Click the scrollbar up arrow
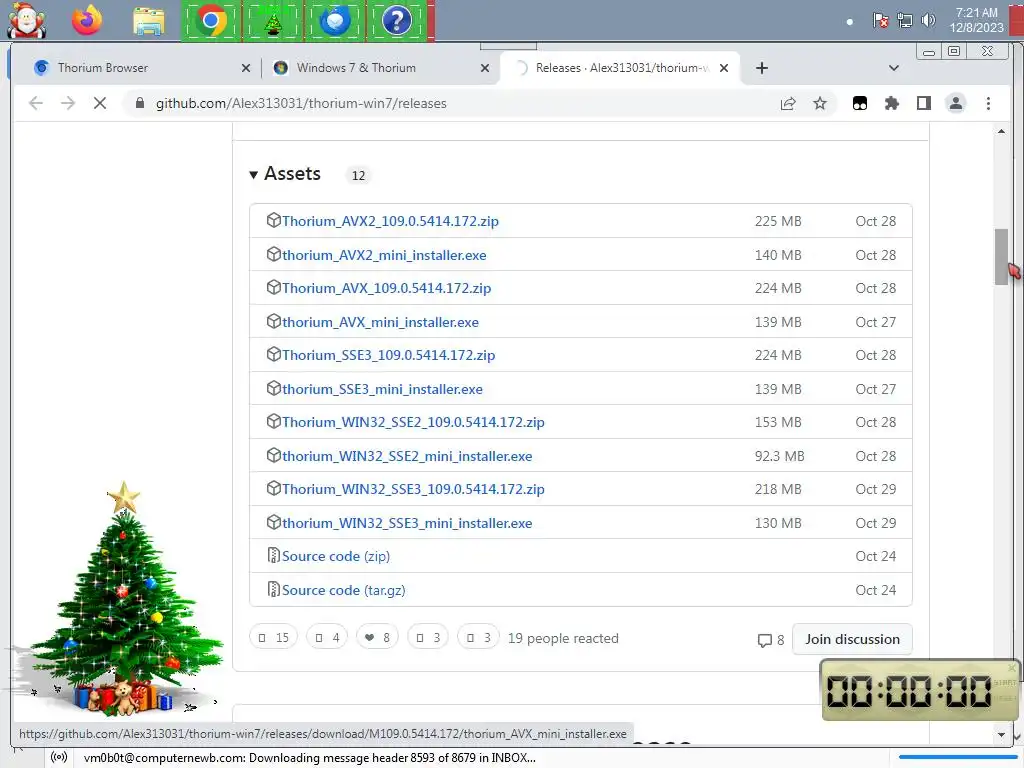 tap(1001, 132)
